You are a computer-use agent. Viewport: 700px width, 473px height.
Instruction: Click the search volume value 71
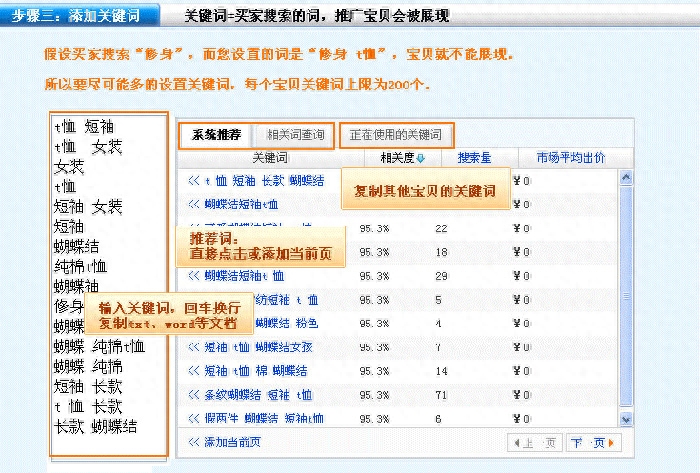[442, 395]
